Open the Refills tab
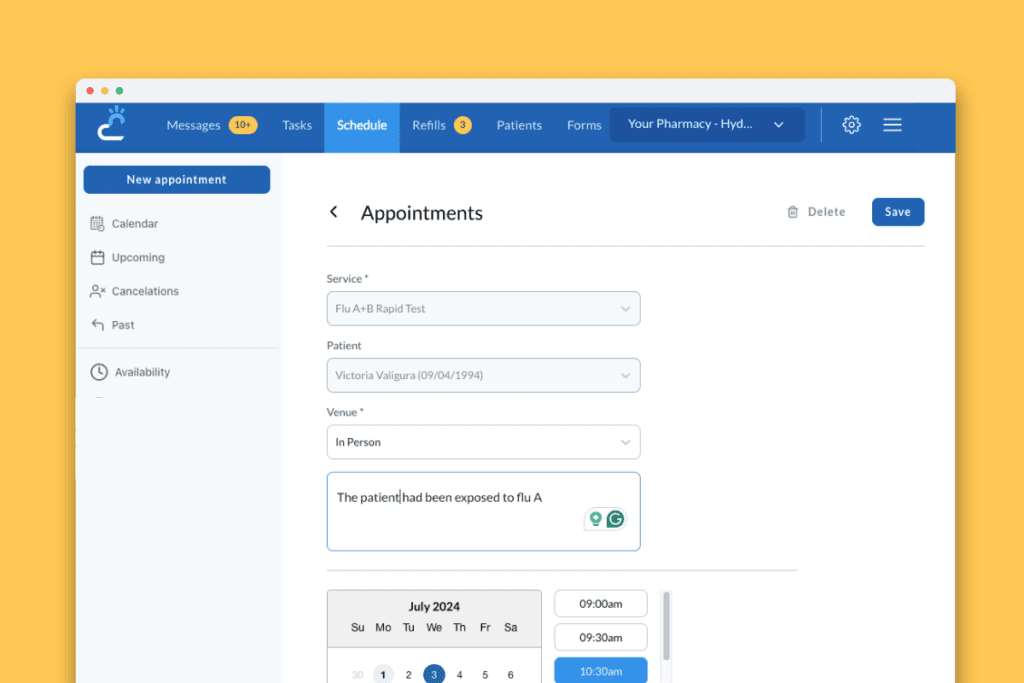Viewport: 1024px width, 683px height. (x=428, y=125)
